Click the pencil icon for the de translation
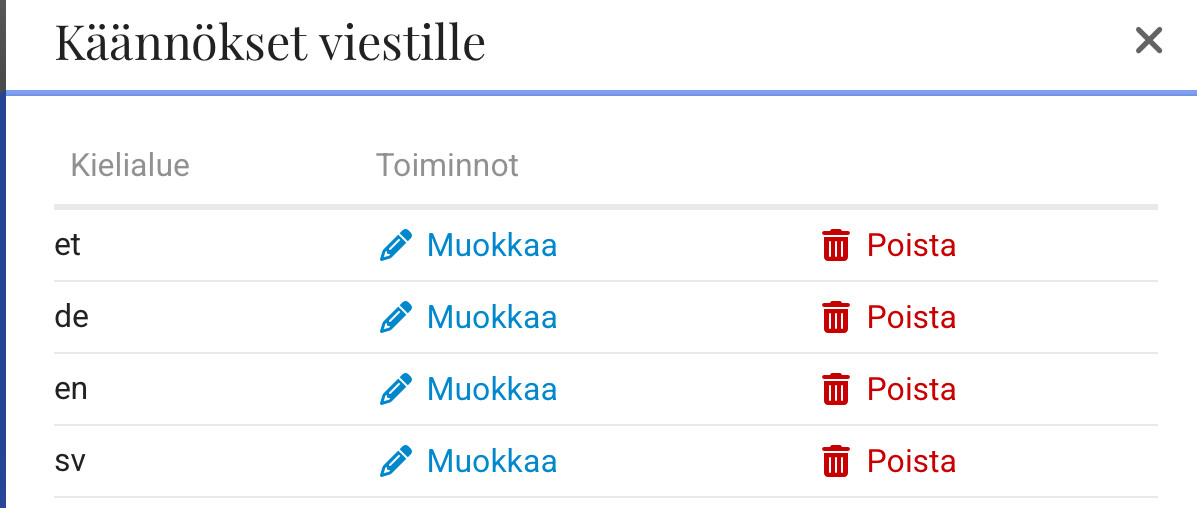 396,317
